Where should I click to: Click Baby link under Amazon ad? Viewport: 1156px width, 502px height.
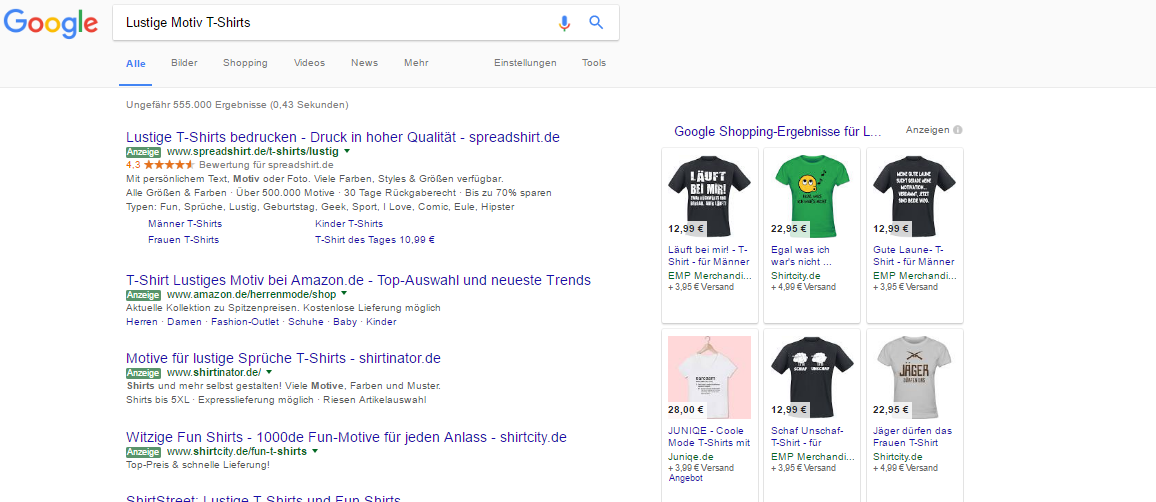344,322
